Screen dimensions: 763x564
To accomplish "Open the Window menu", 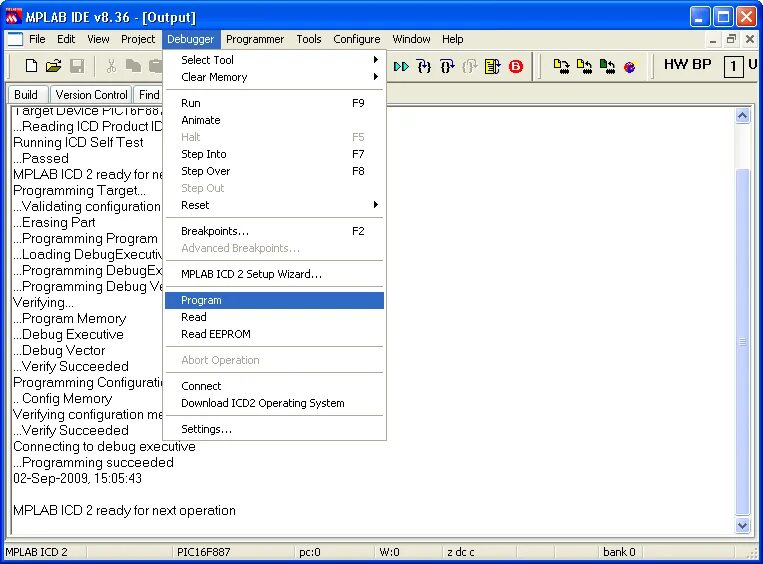I will coord(411,39).
